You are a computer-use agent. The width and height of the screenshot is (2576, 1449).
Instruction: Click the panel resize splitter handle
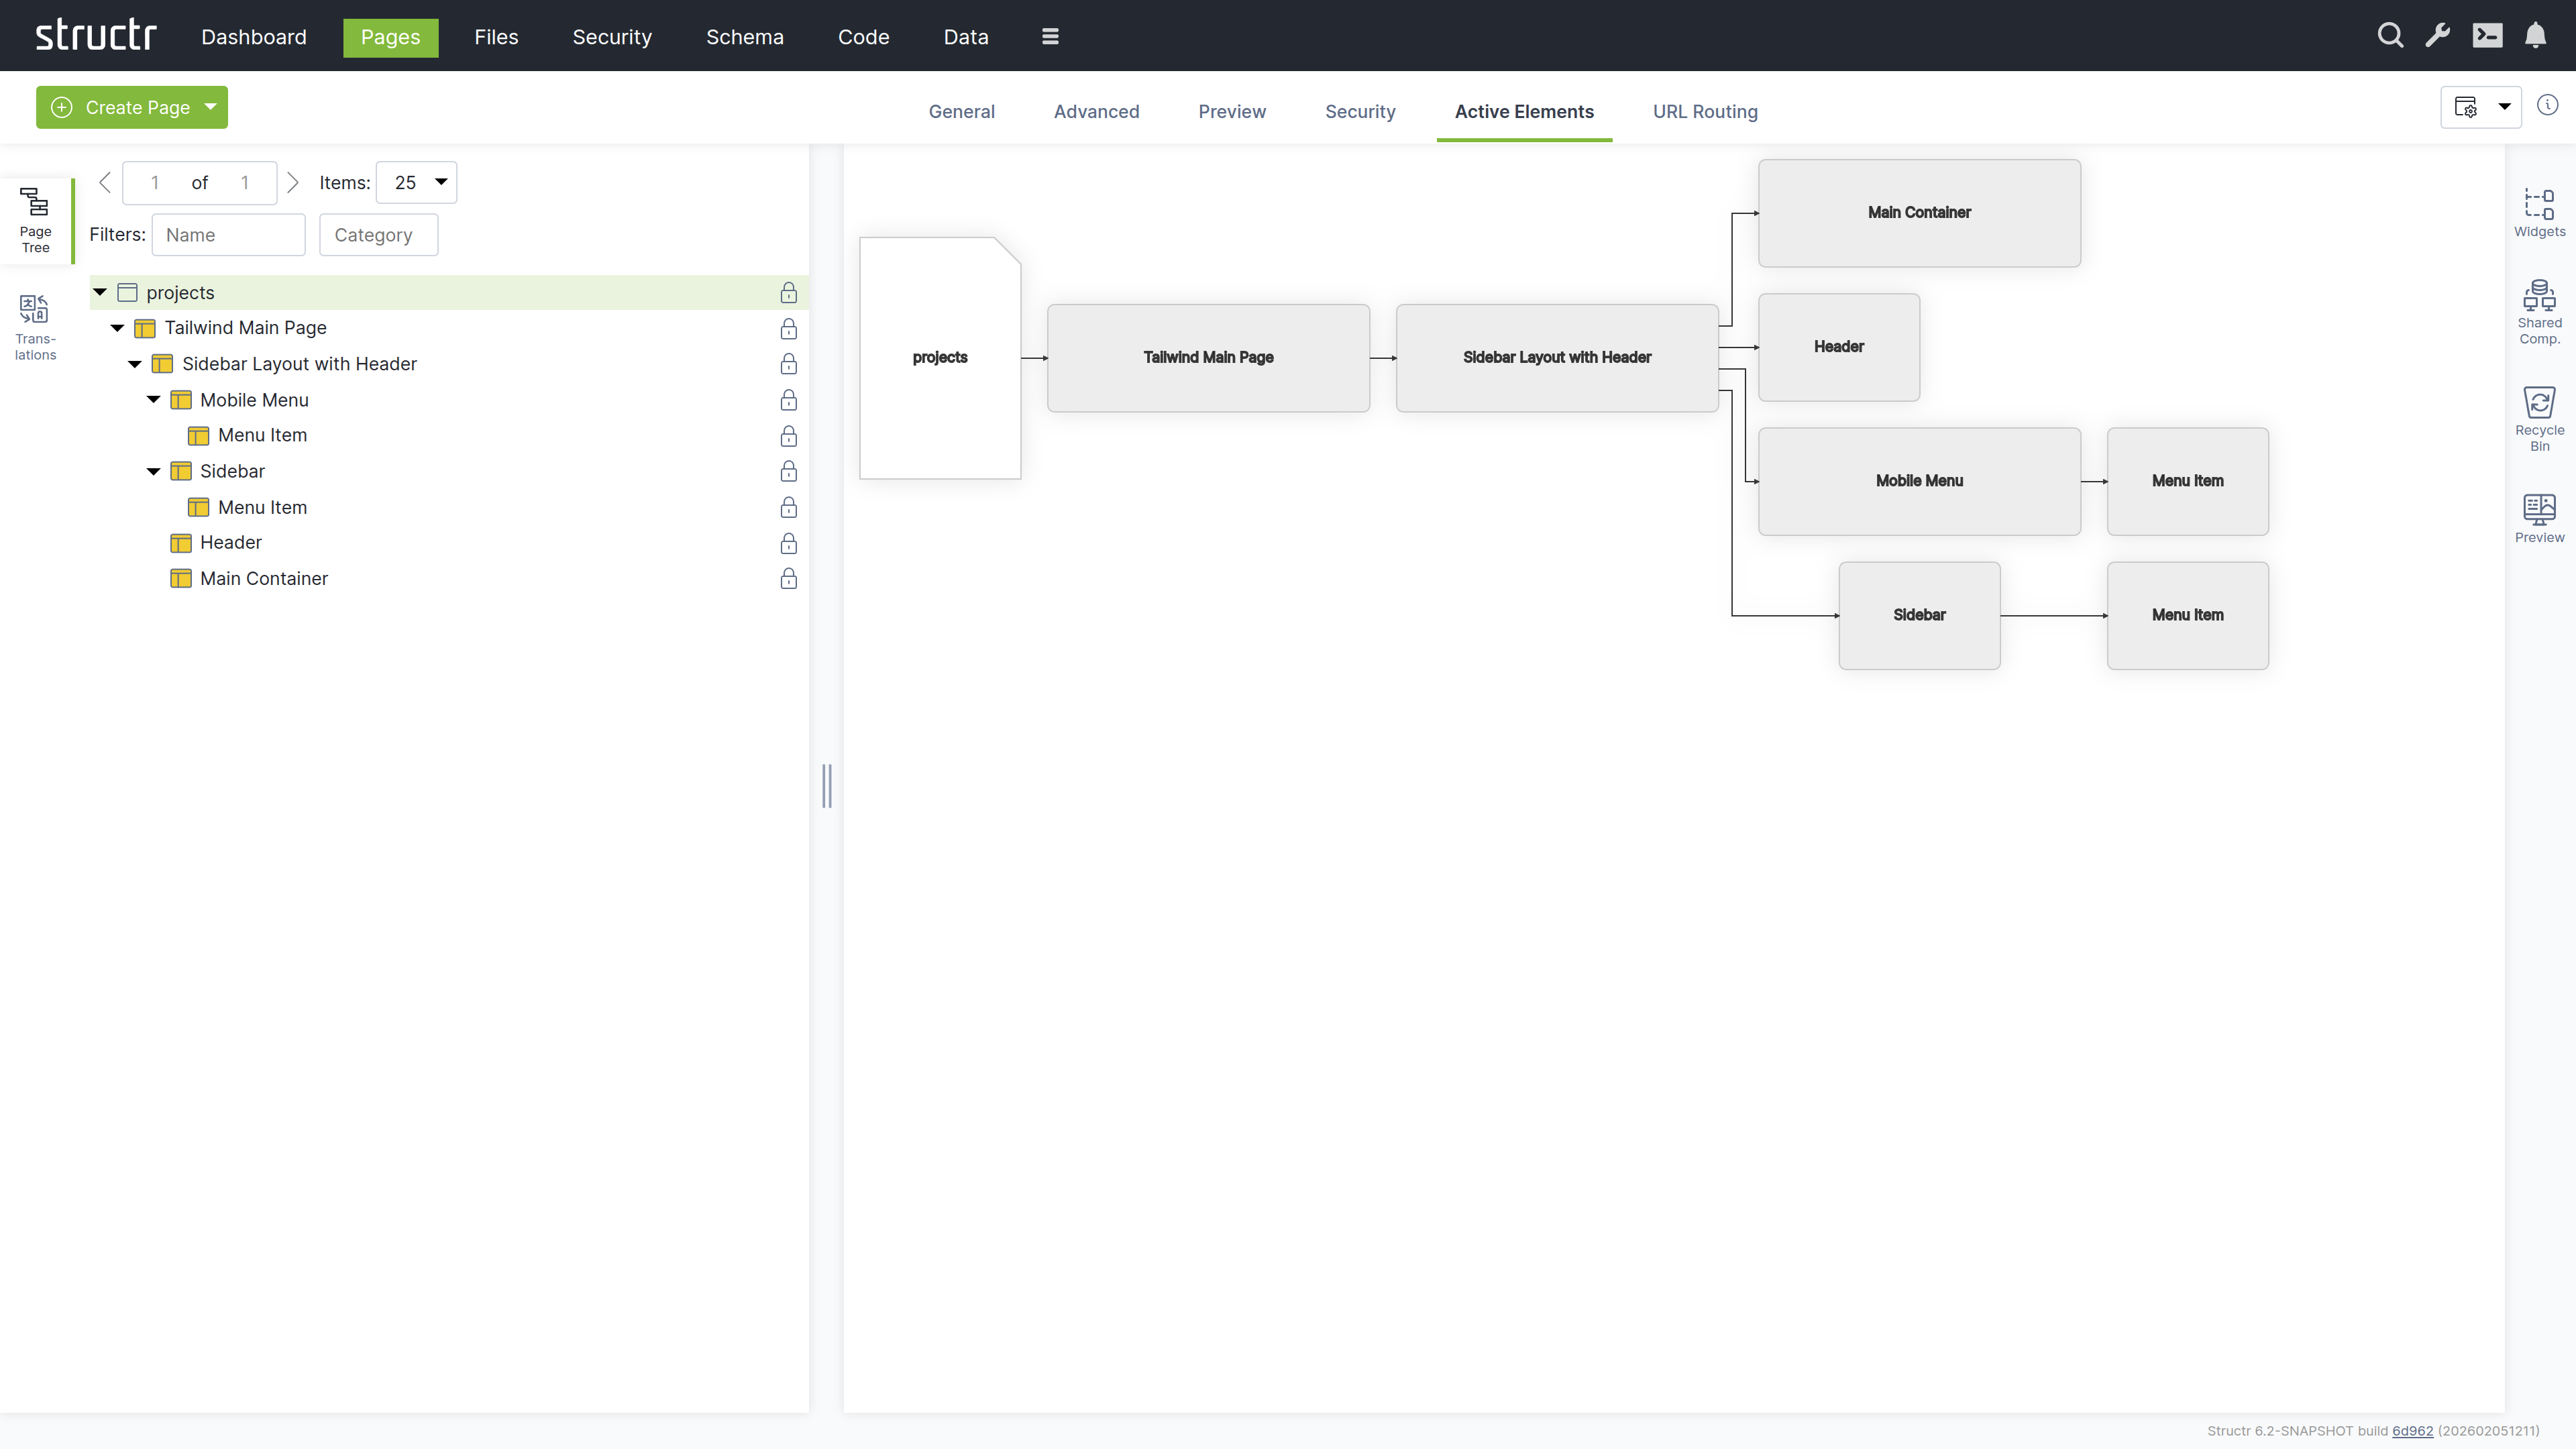click(826, 785)
